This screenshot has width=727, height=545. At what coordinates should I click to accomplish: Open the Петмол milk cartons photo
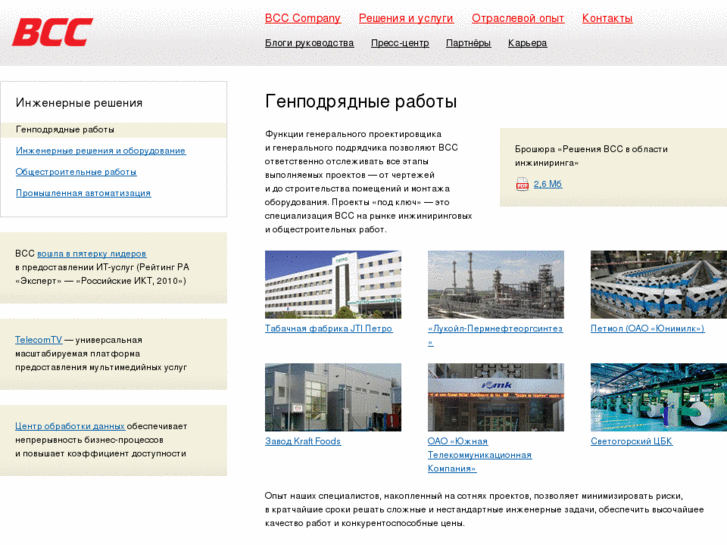point(658,284)
